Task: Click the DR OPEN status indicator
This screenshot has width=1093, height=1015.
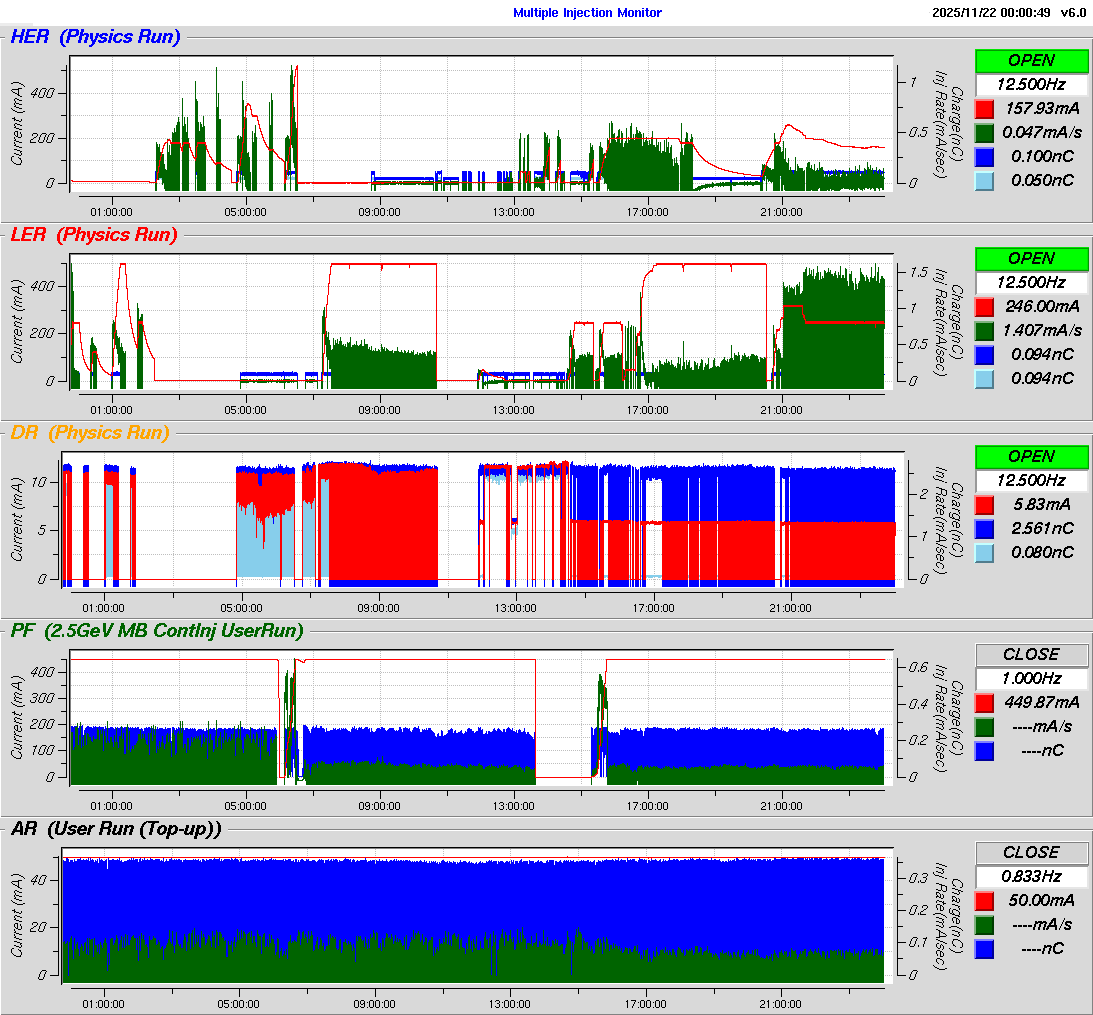Action: pos(1031,456)
